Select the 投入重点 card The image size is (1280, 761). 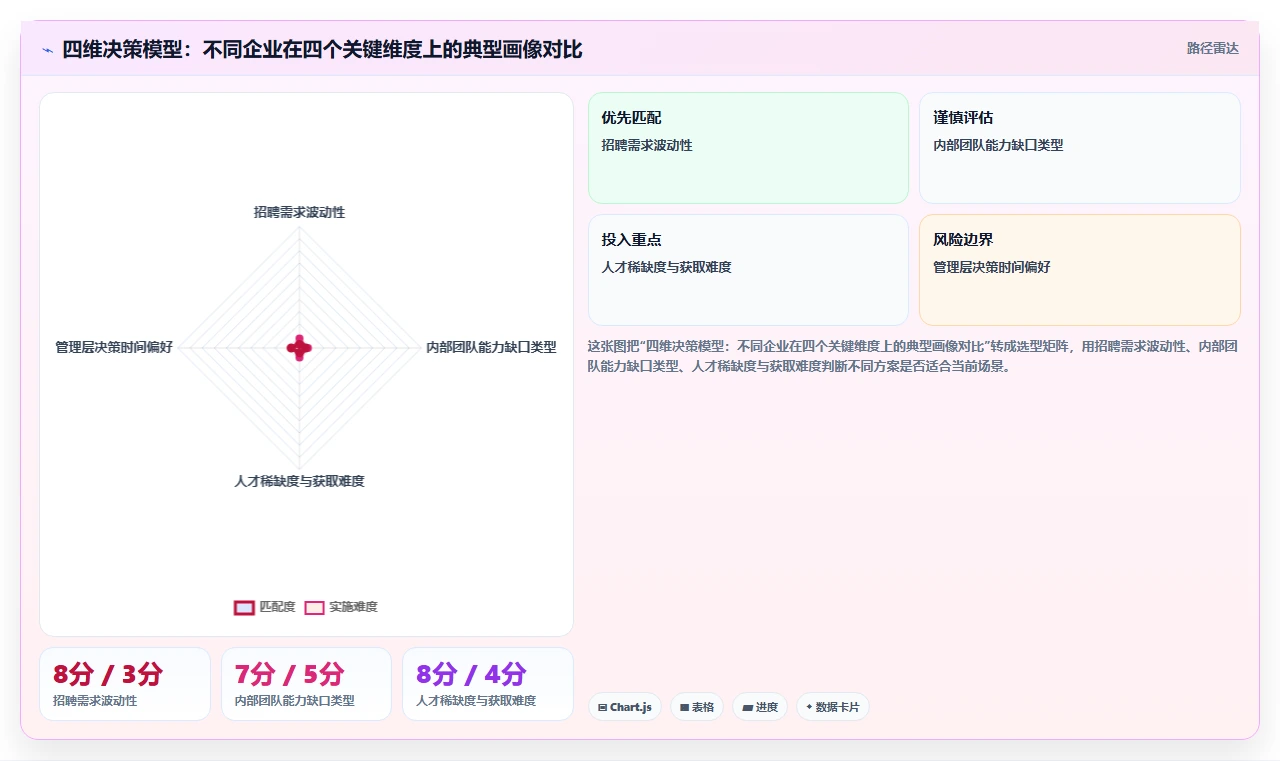pos(748,270)
